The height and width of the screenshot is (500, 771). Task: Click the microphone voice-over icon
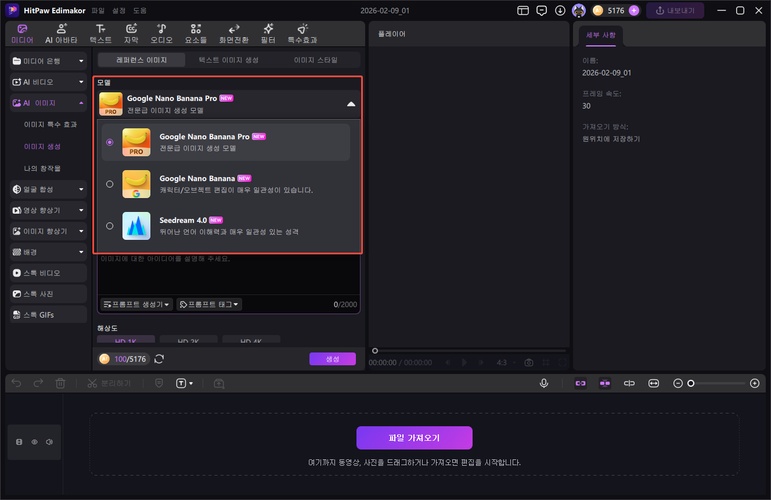click(544, 383)
